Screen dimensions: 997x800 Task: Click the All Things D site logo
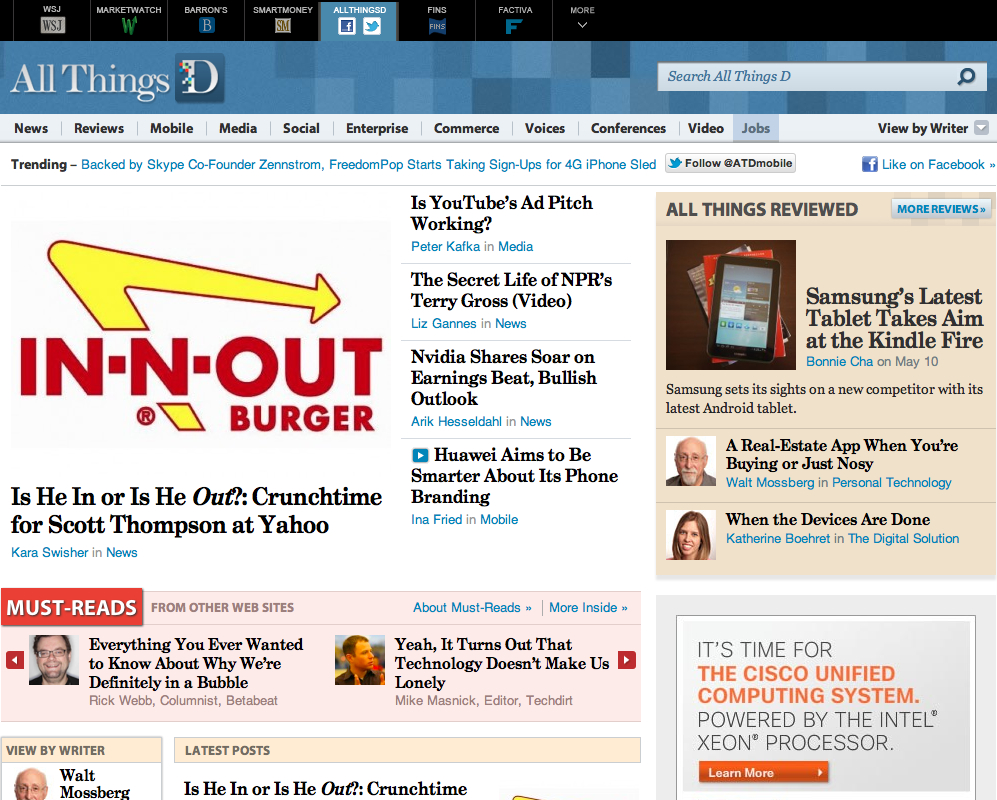118,79
